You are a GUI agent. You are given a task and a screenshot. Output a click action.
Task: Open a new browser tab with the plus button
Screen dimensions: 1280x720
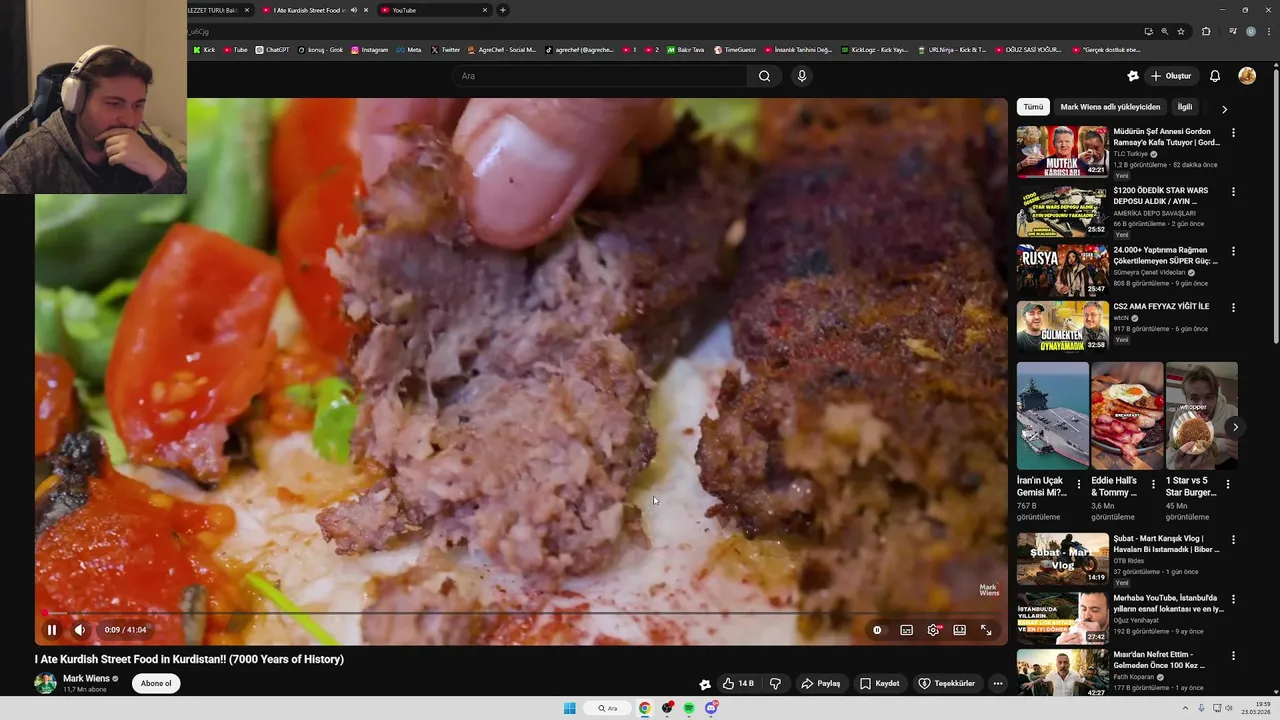tap(502, 10)
